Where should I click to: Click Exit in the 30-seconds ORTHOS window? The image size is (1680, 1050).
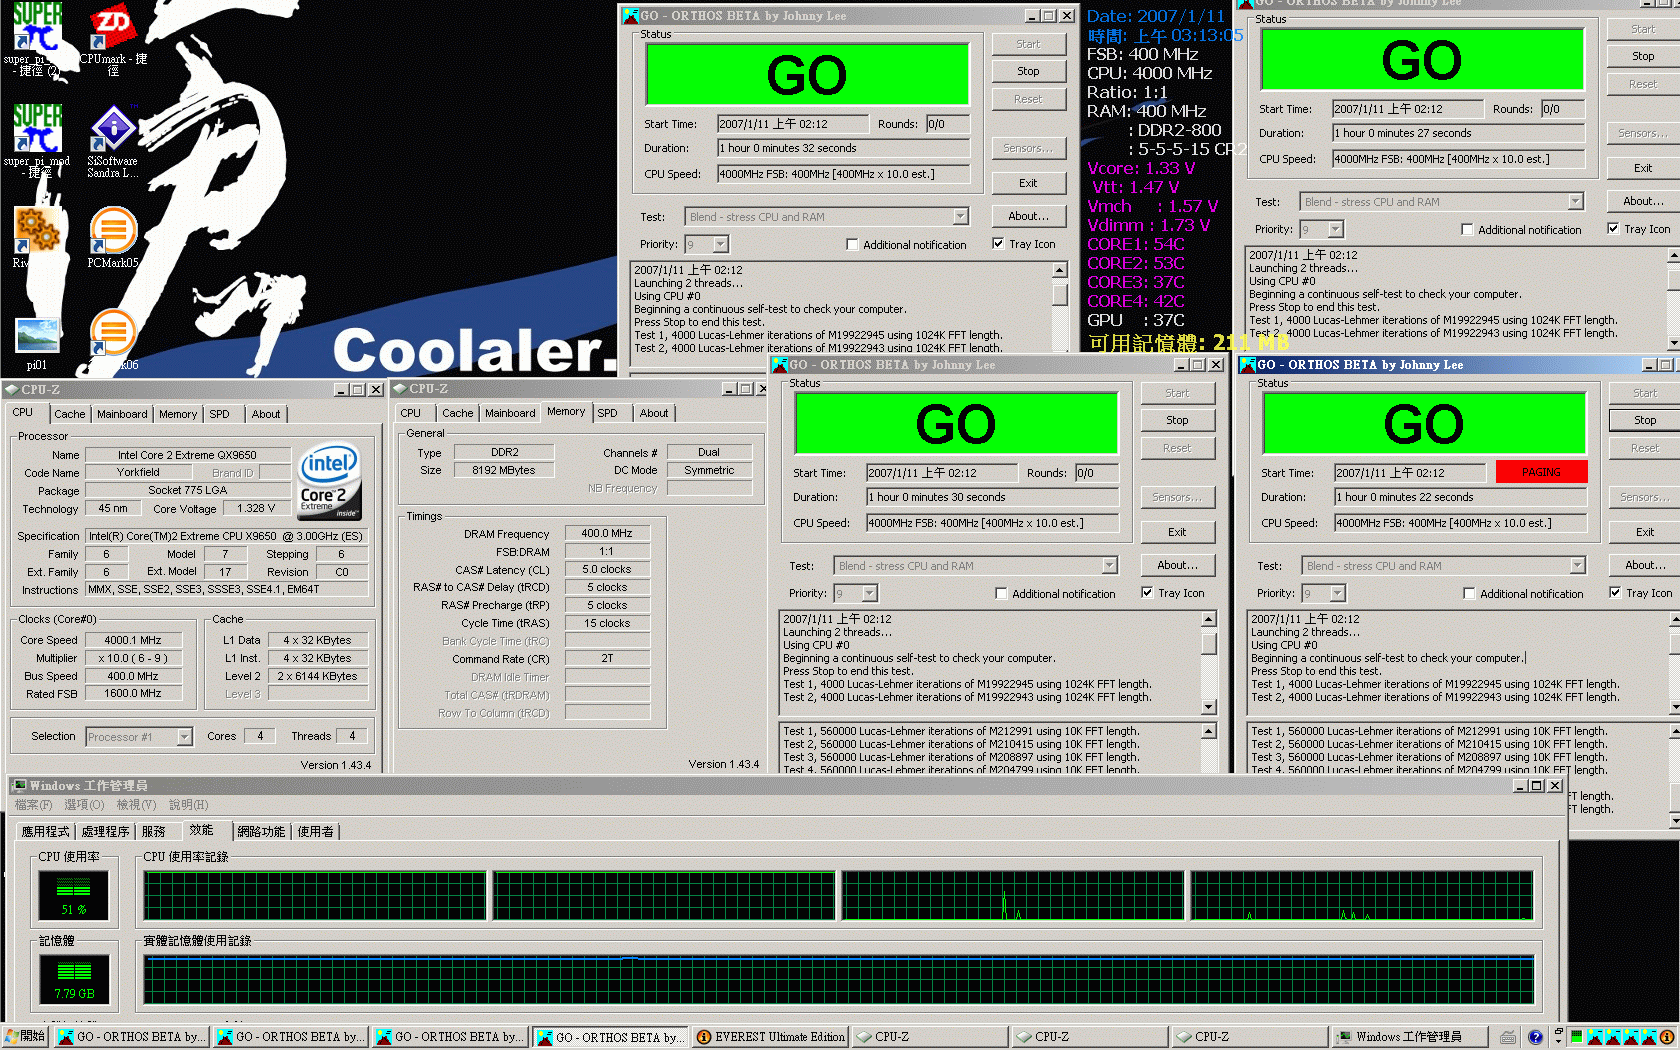click(x=1177, y=532)
